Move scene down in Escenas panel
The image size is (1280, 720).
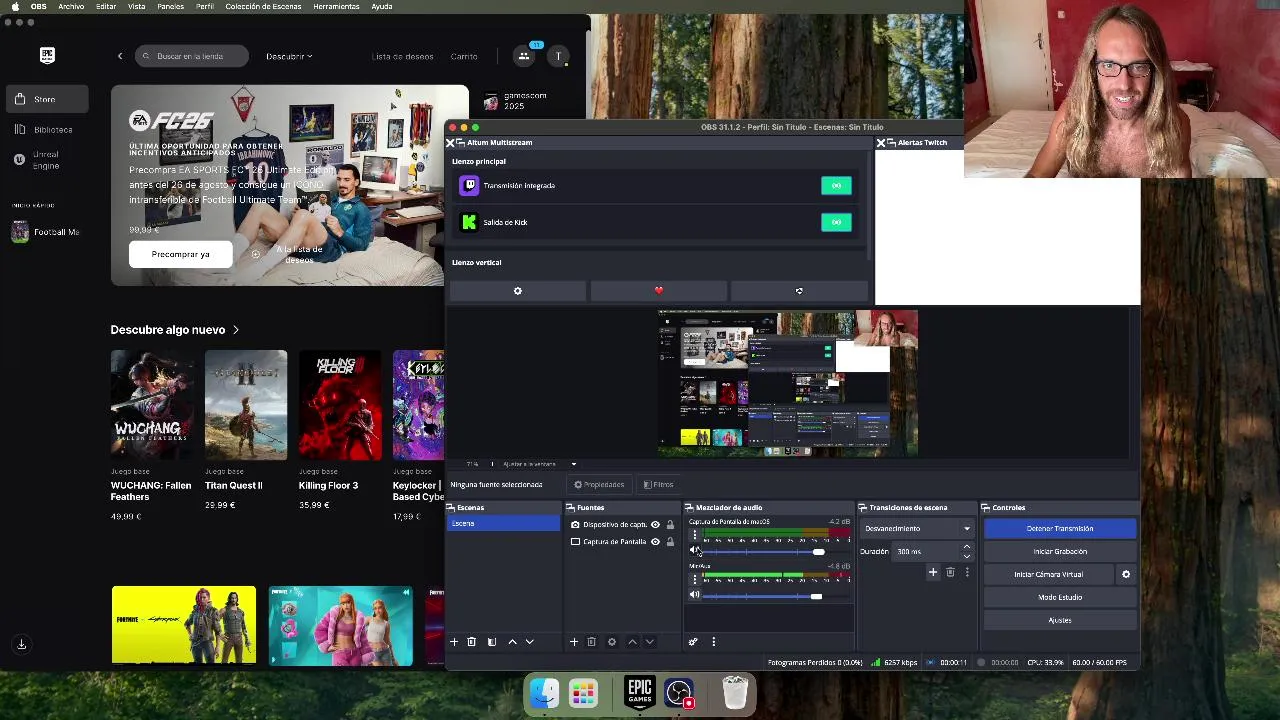(x=530, y=642)
